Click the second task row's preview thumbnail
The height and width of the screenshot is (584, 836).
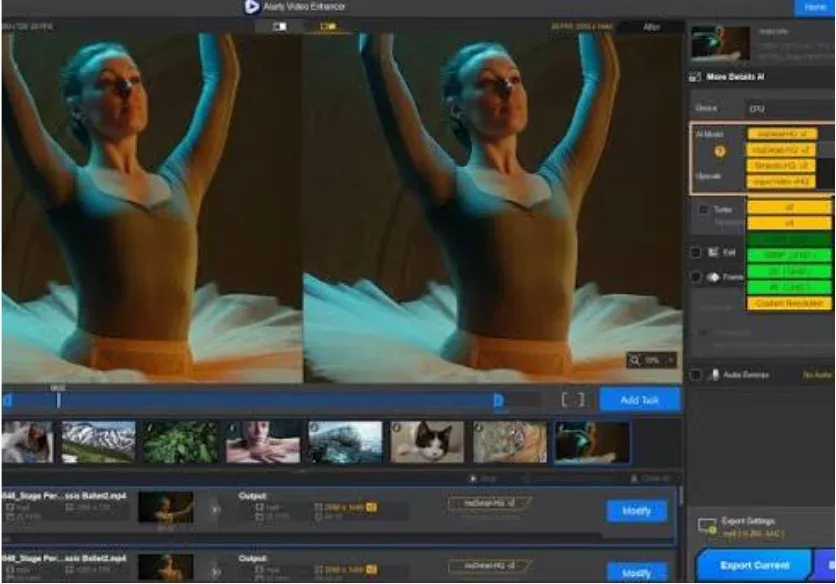click(x=166, y=567)
